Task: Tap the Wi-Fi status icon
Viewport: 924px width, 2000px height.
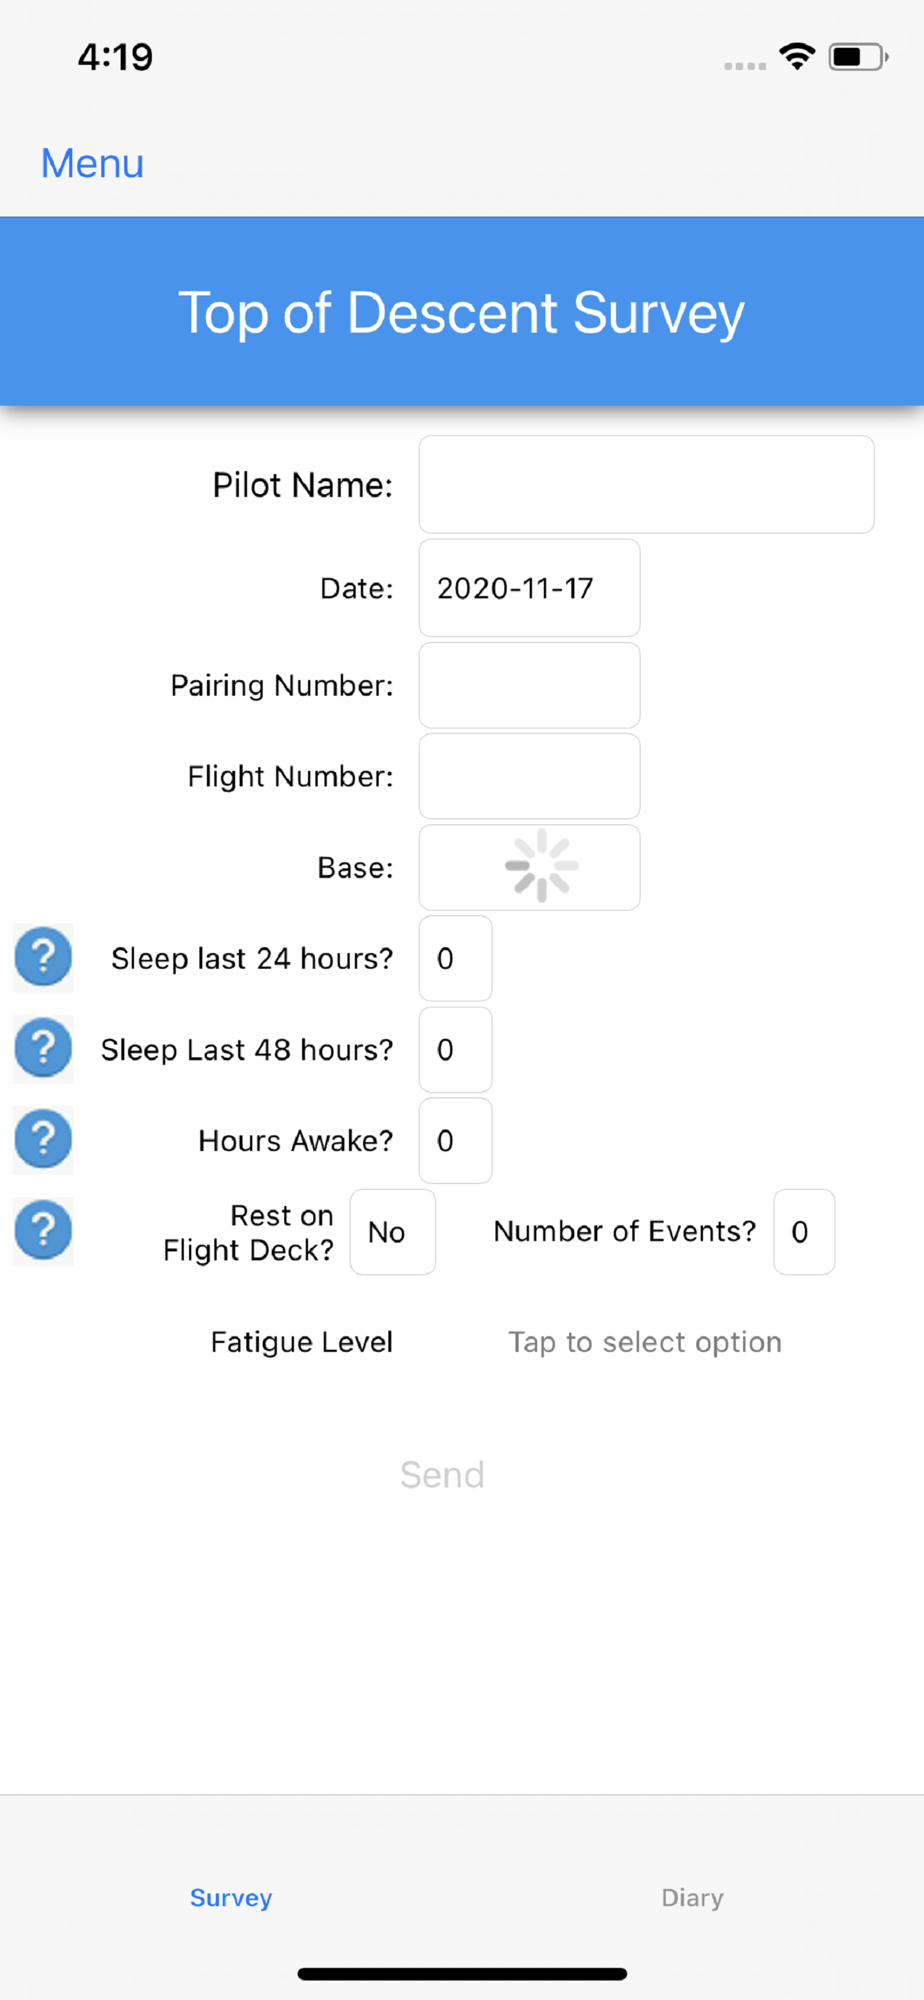Action: coord(797,57)
